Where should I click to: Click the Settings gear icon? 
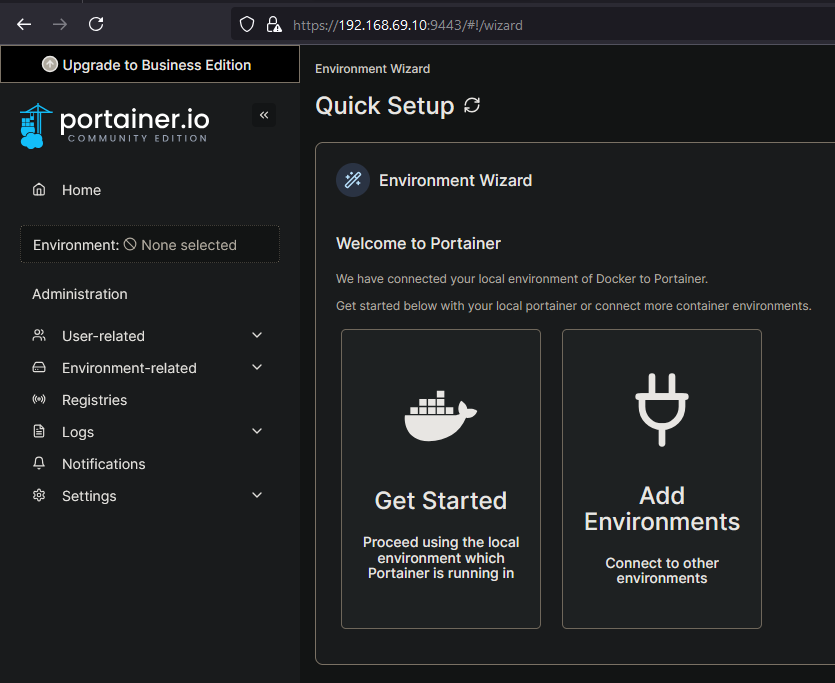pyautogui.click(x=38, y=495)
